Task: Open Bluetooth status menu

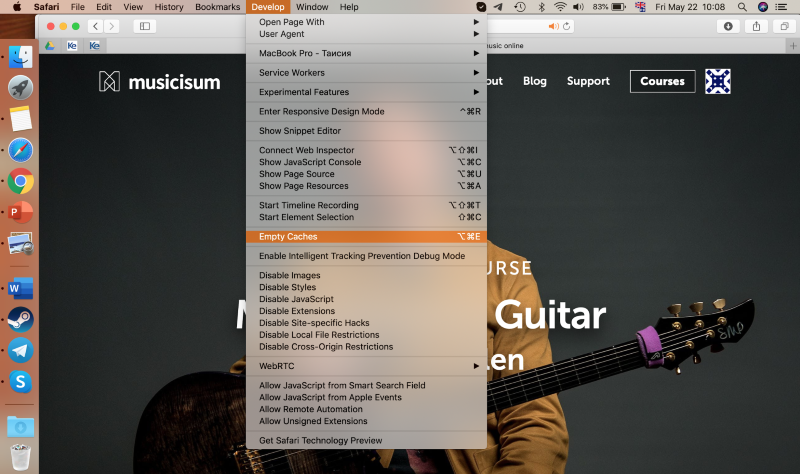Action: [x=542, y=7]
